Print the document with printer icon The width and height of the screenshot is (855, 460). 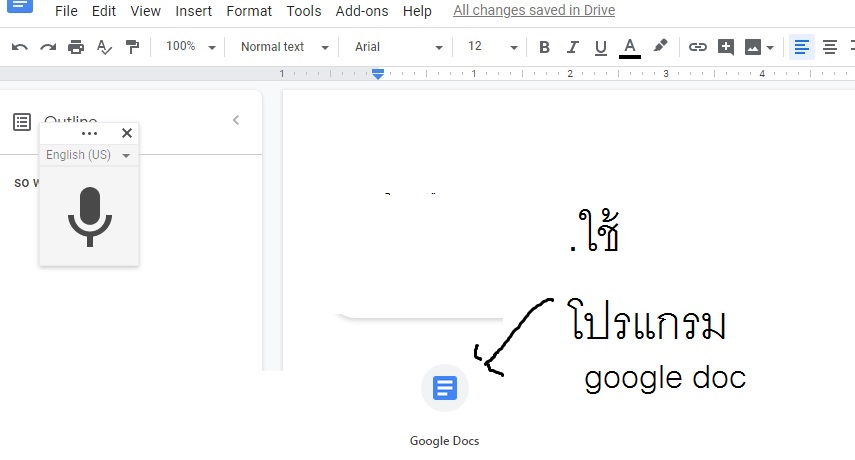pos(76,47)
